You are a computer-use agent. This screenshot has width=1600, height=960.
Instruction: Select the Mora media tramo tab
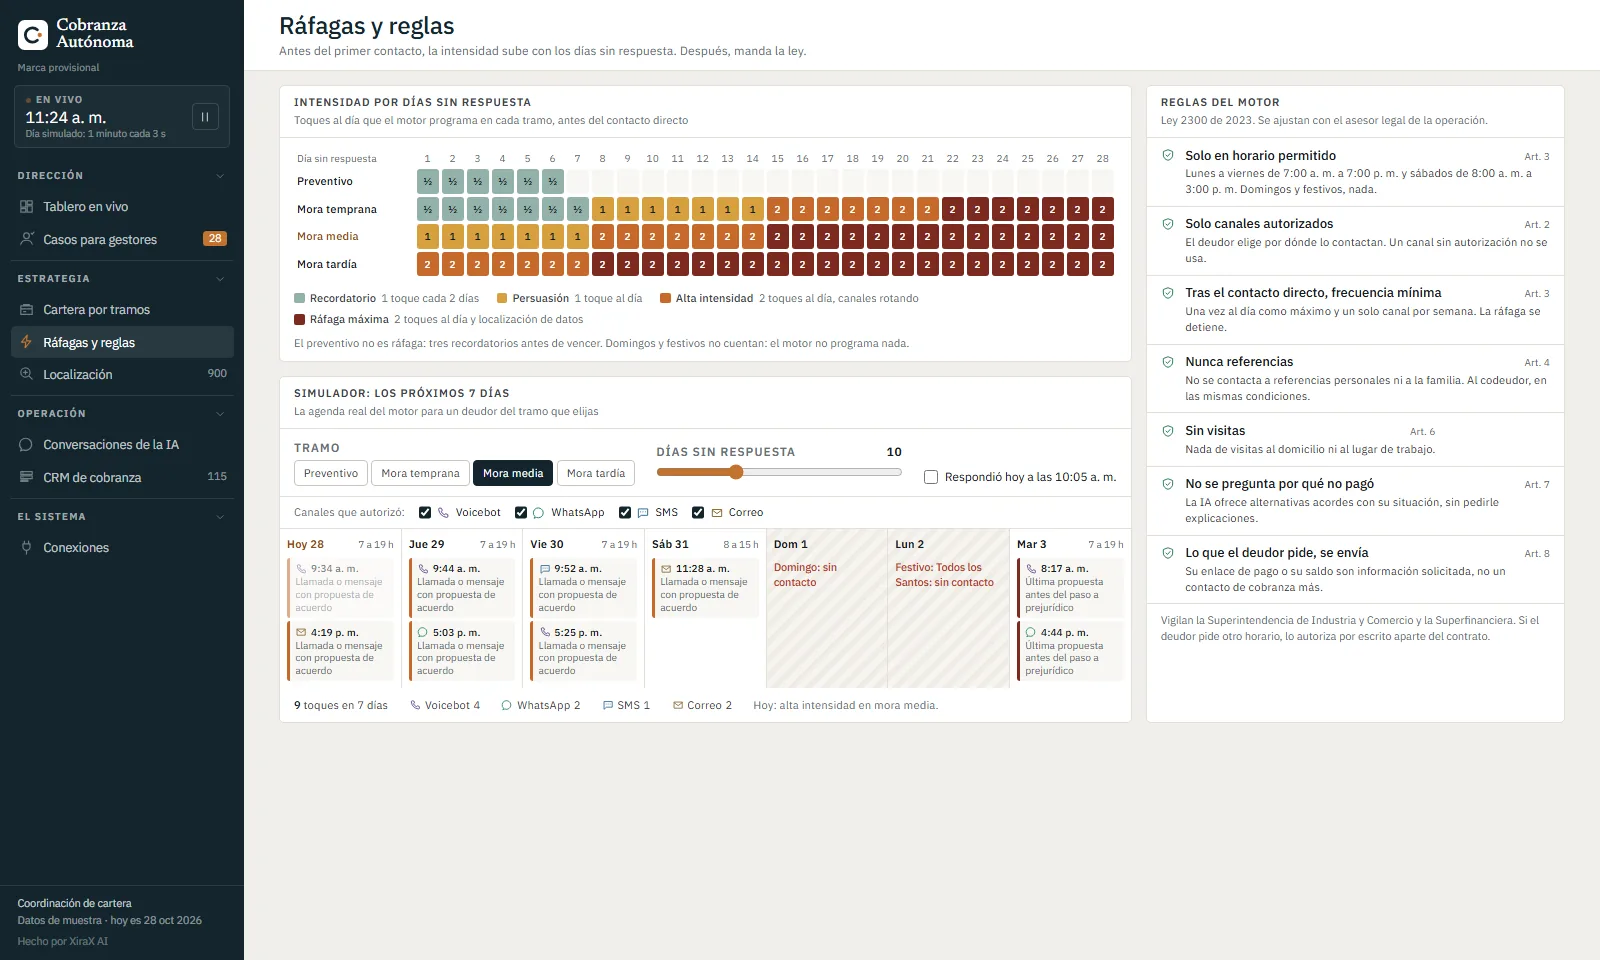[x=513, y=473]
